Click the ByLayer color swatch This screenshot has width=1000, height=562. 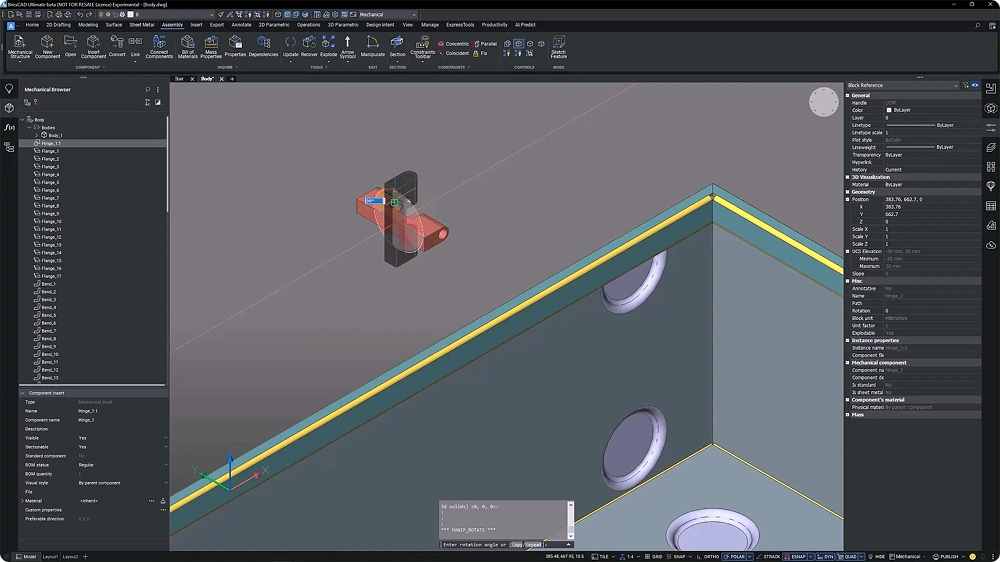(x=889, y=110)
